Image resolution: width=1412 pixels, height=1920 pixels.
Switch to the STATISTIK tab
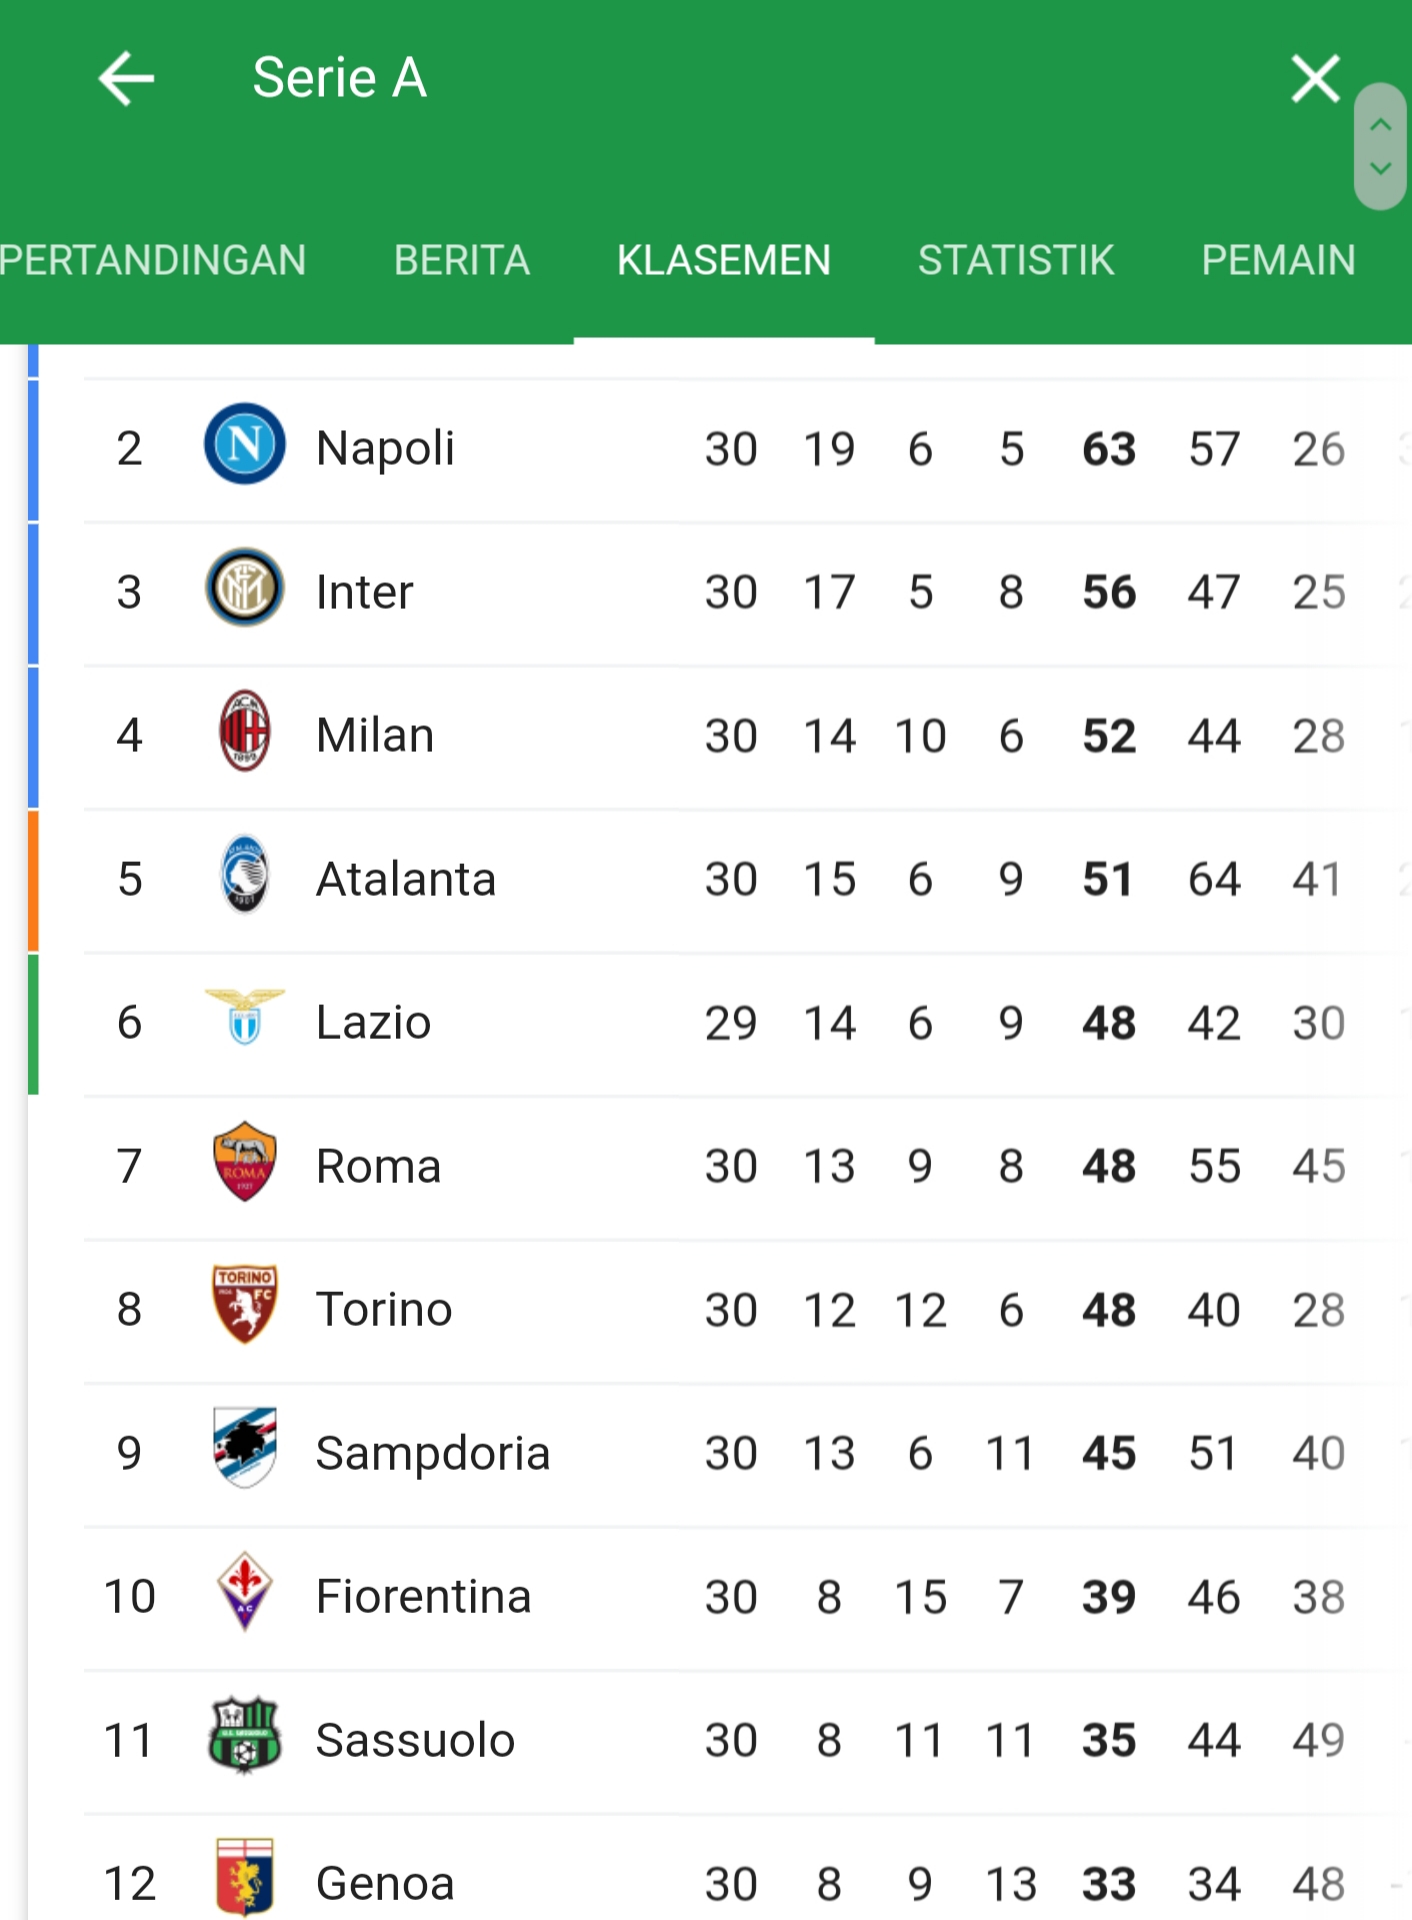click(x=1016, y=260)
